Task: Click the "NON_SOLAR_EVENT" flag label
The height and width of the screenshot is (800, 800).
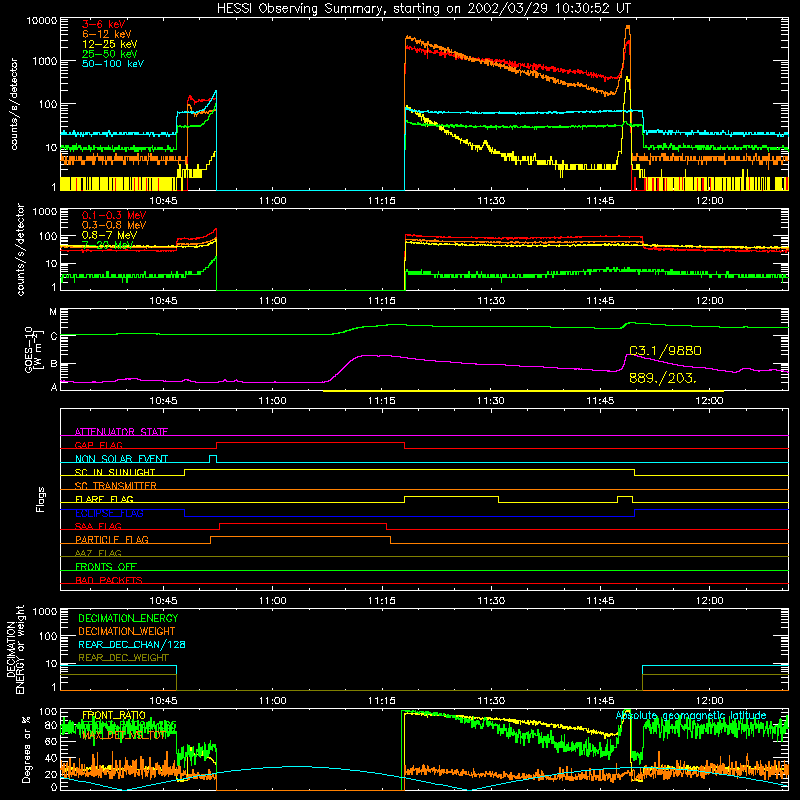Action: click(121, 459)
